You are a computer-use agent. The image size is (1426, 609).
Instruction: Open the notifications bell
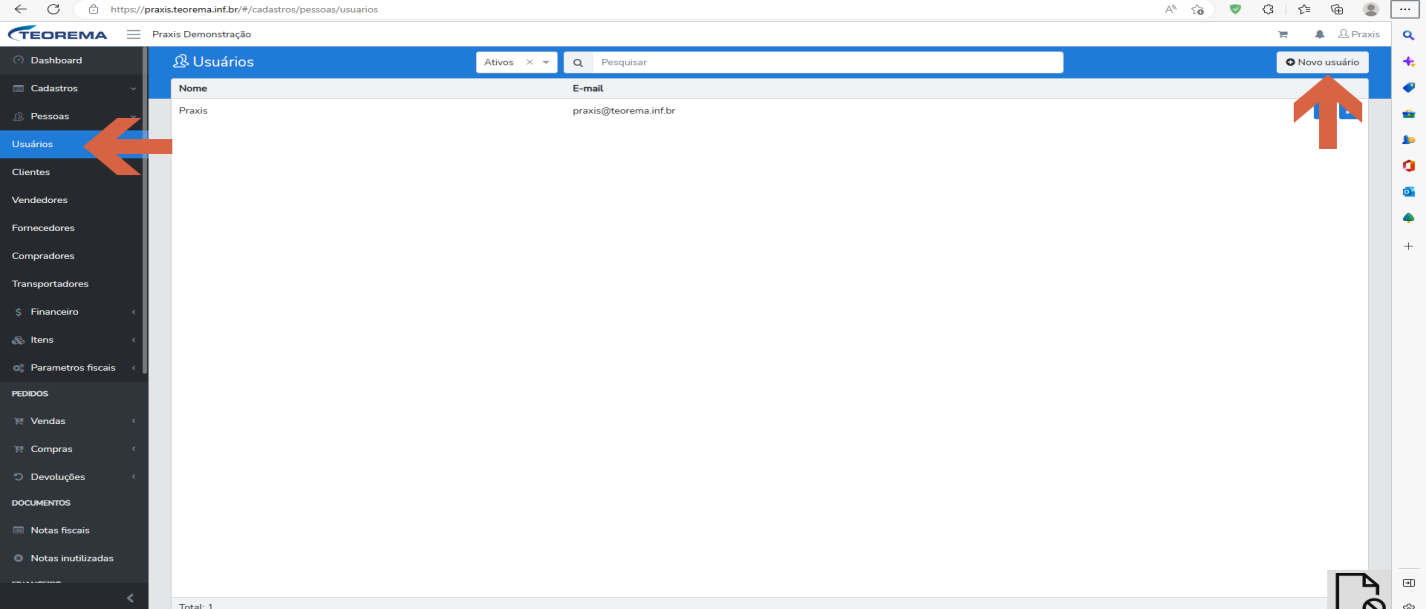[1320, 34]
